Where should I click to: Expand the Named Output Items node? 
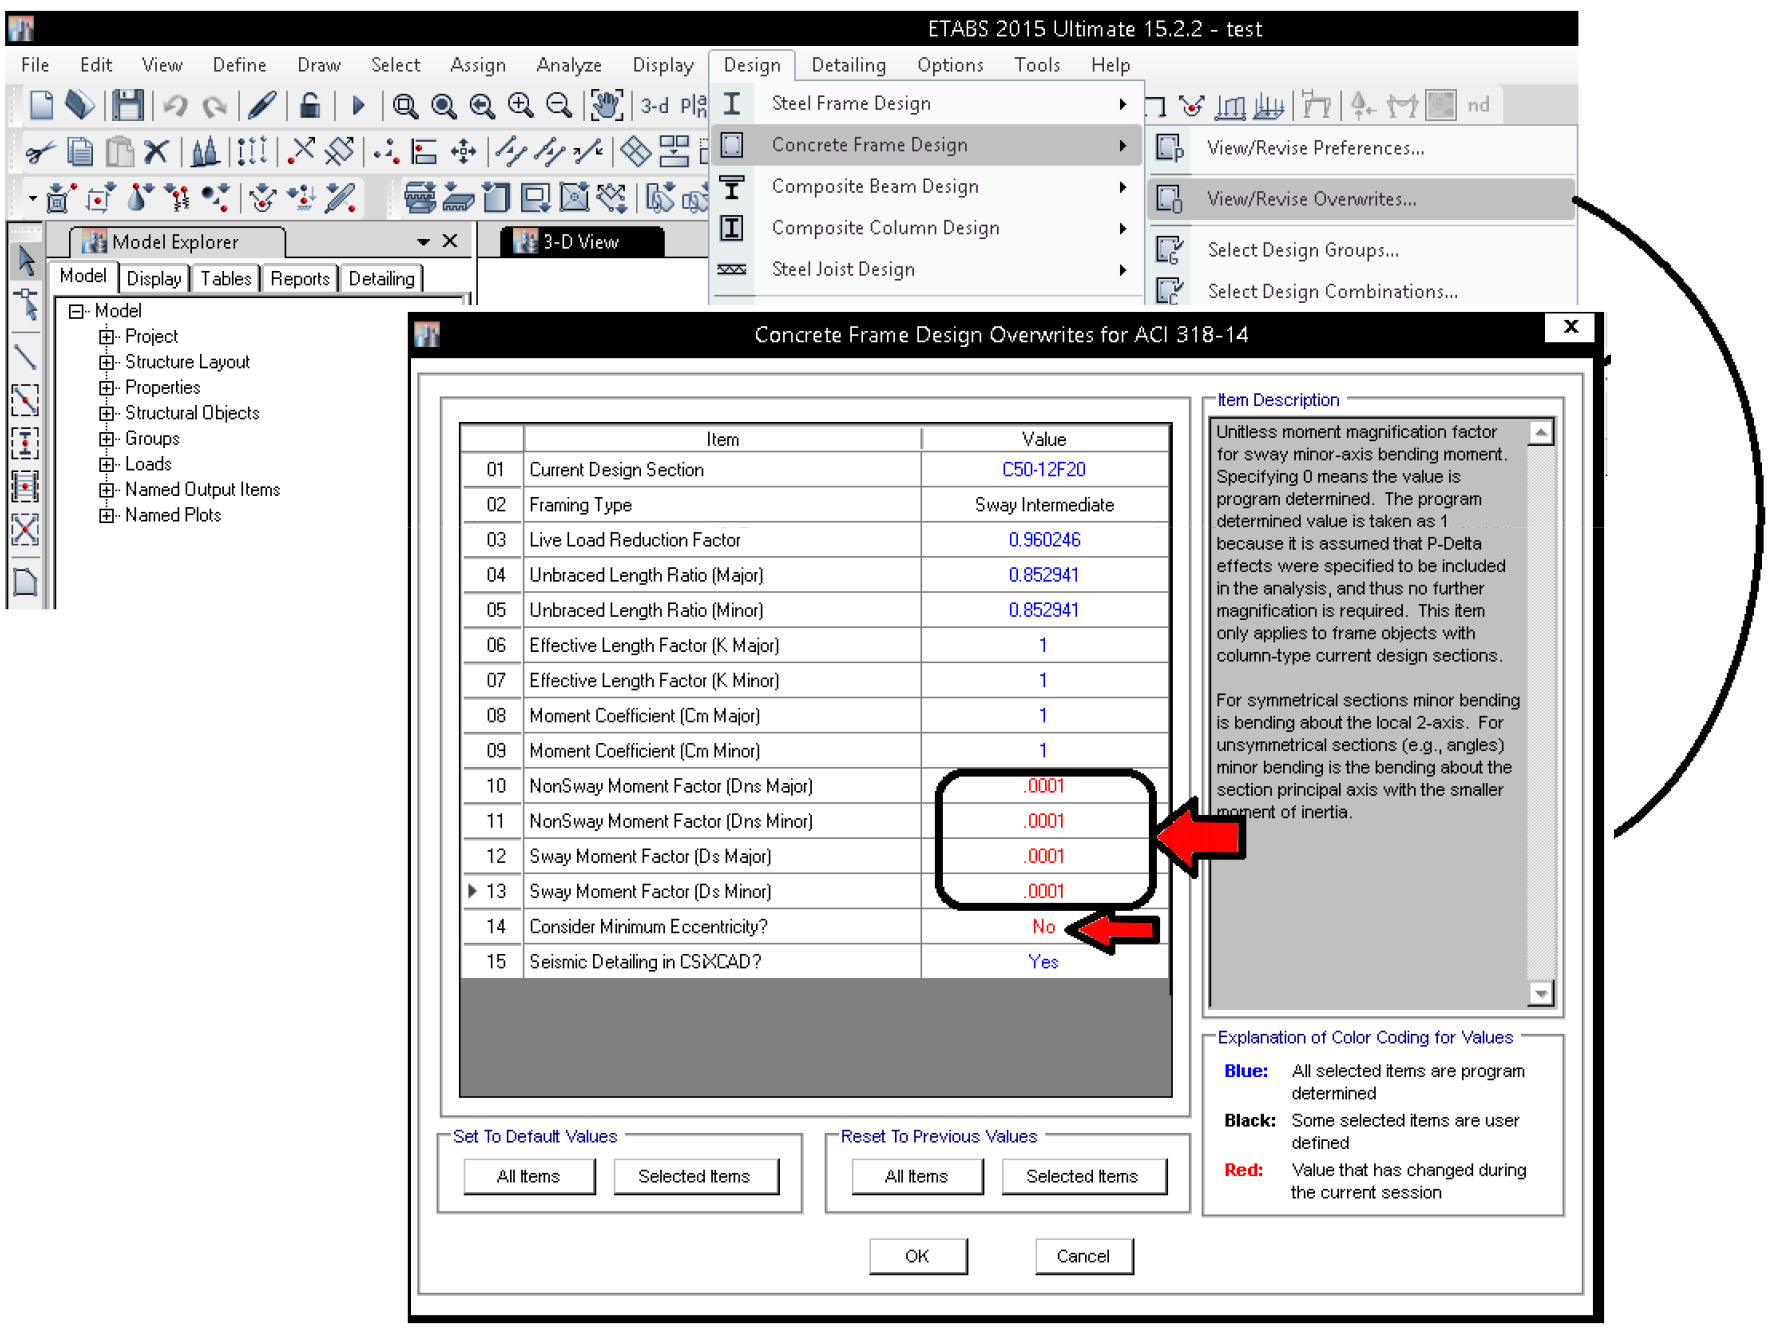point(106,490)
